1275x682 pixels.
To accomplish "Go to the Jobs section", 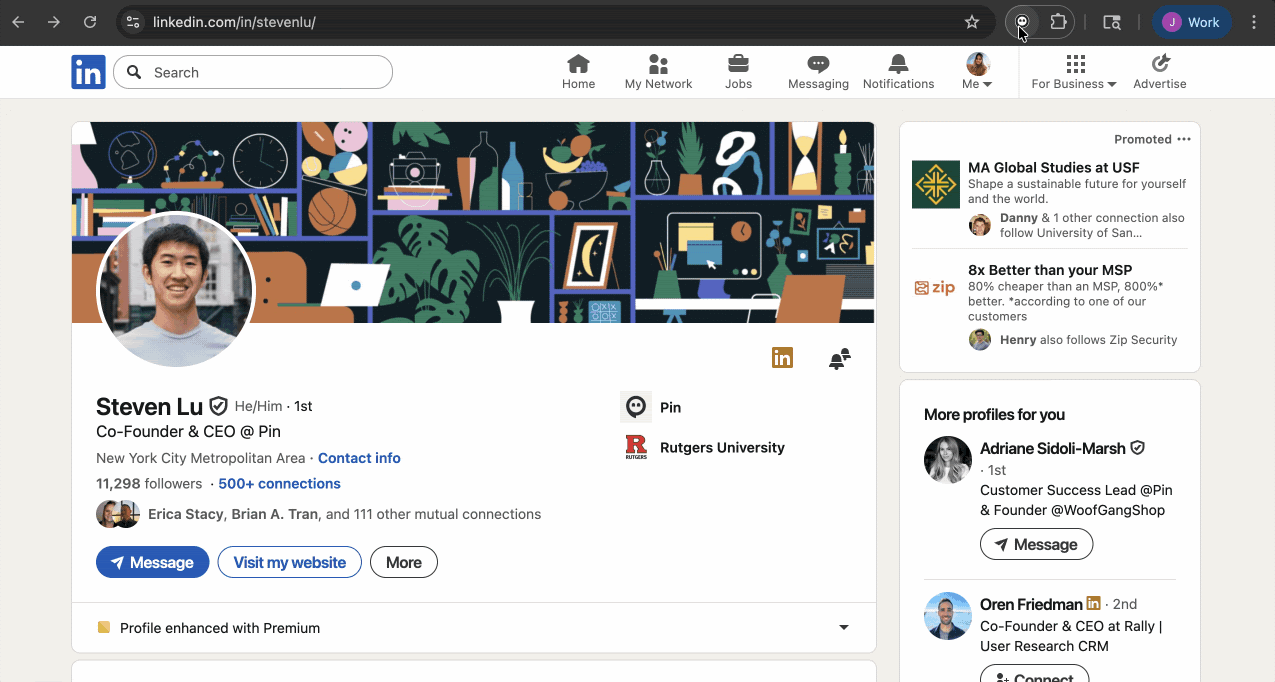I will click(738, 72).
